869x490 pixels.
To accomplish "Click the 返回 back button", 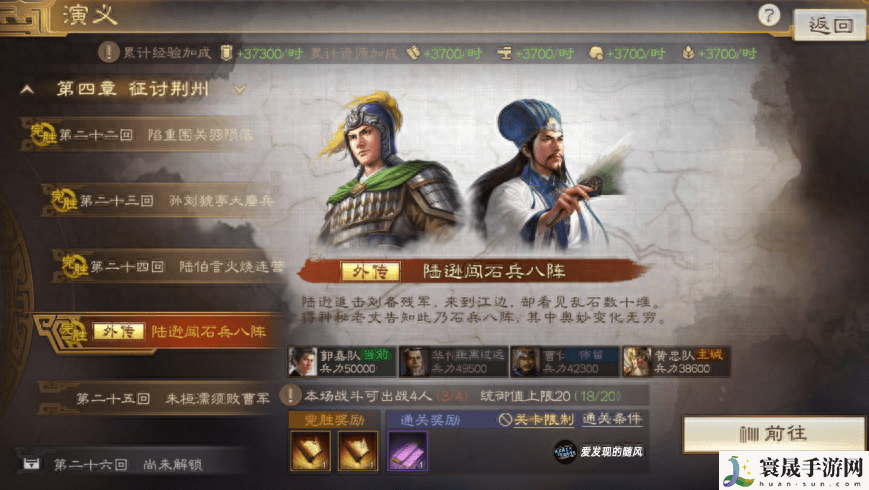I will [830, 25].
